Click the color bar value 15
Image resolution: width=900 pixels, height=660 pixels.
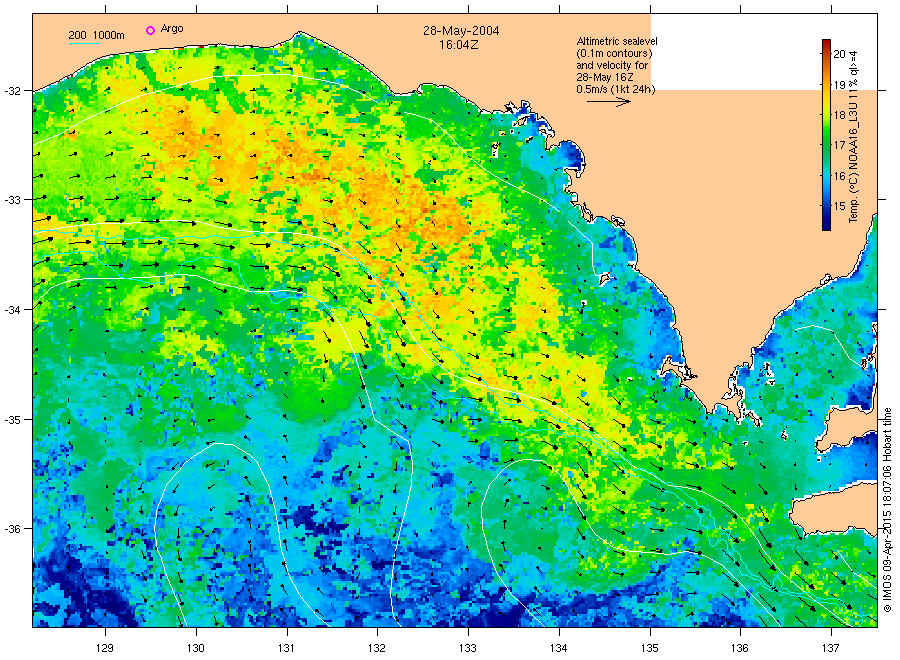pos(839,205)
